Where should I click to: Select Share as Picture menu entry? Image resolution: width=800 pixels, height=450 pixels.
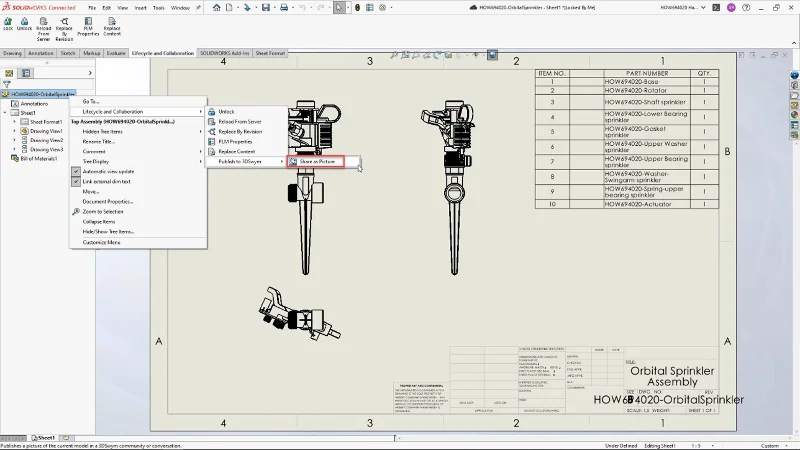pyautogui.click(x=315, y=161)
